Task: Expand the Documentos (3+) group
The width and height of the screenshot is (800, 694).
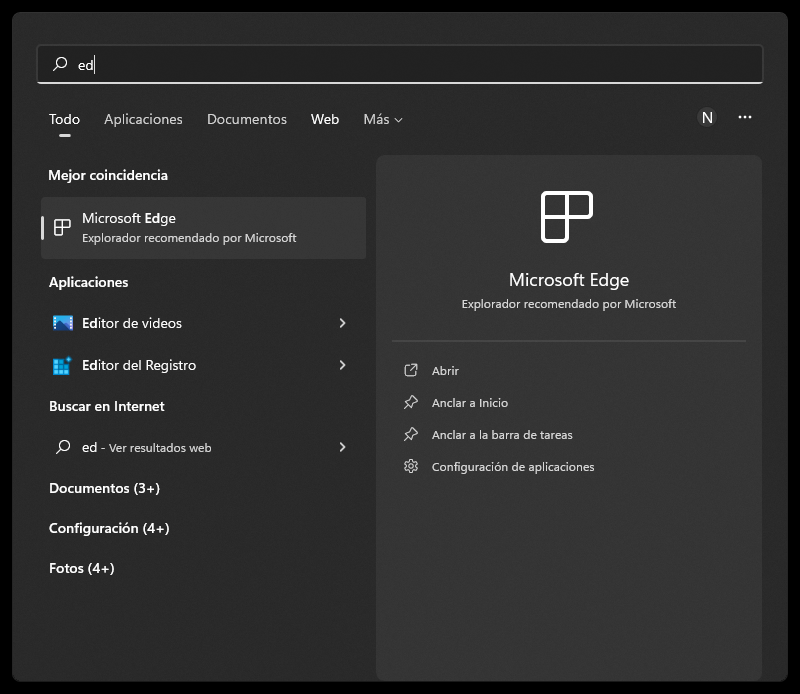Action: tap(105, 488)
